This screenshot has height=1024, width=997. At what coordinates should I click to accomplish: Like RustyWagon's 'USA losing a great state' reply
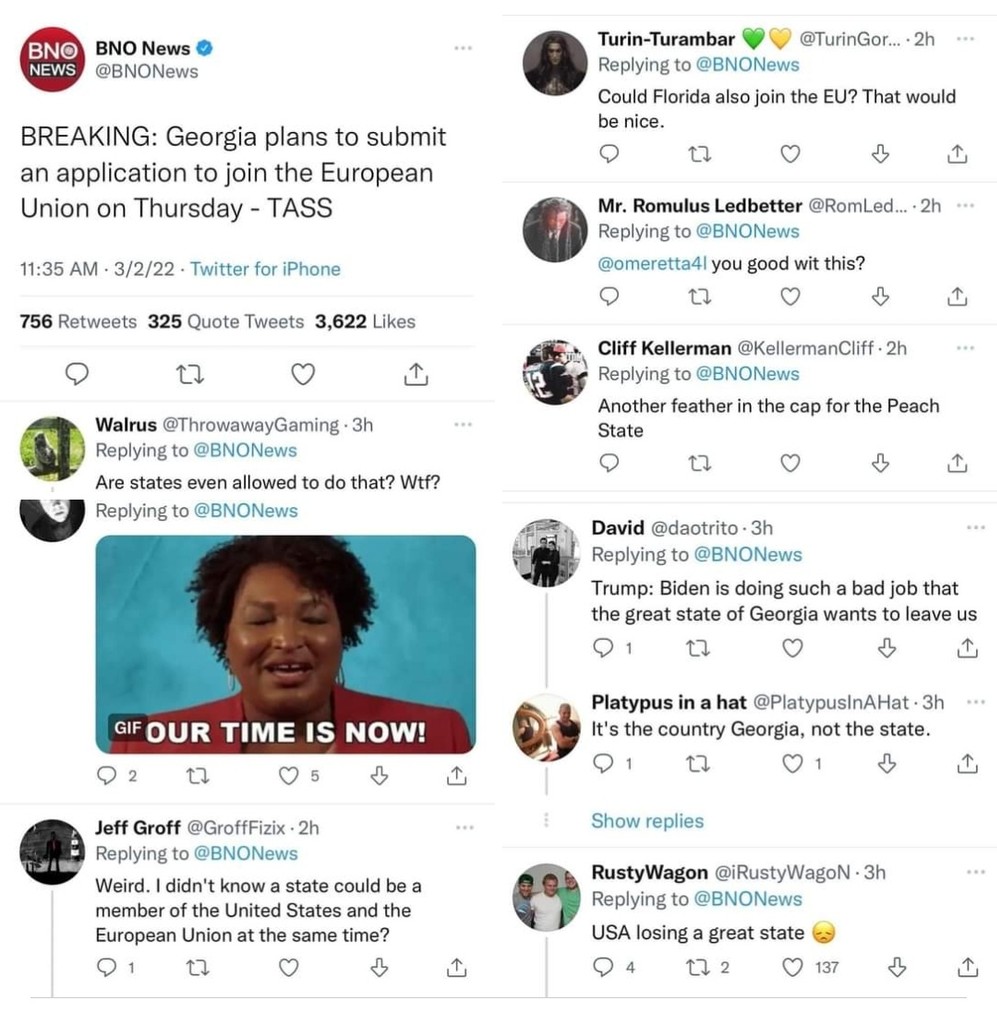[x=792, y=967]
